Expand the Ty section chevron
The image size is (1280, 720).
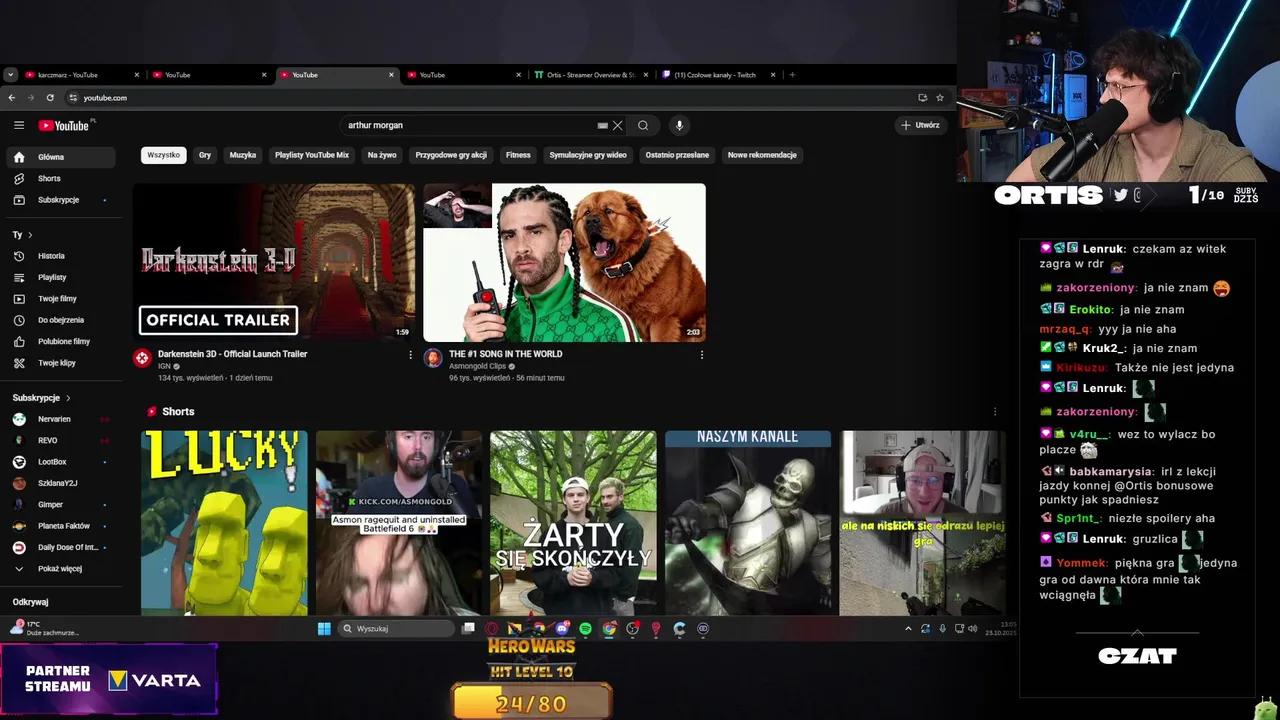[x=30, y=235]
